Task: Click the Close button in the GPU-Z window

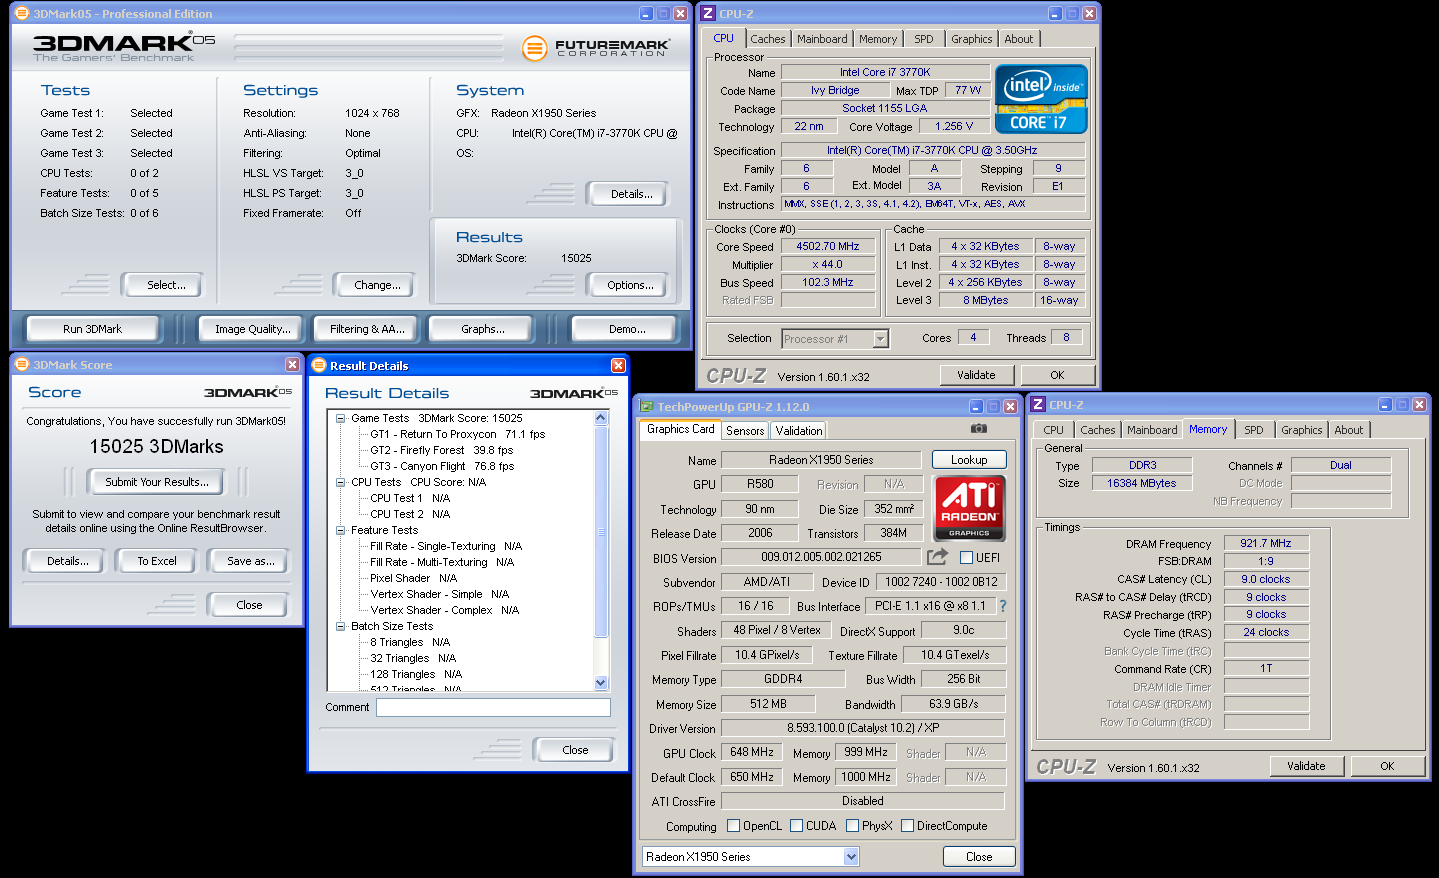Action: (x=979, y=857)
